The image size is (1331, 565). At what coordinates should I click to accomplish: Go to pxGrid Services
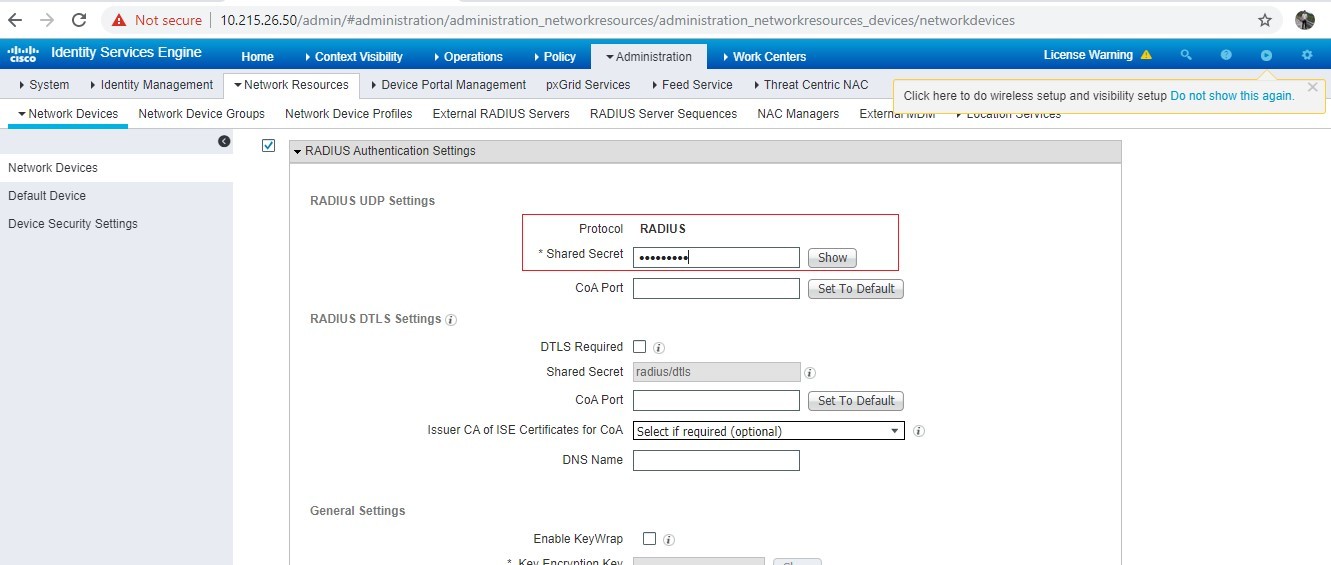(x=588, y=85)
